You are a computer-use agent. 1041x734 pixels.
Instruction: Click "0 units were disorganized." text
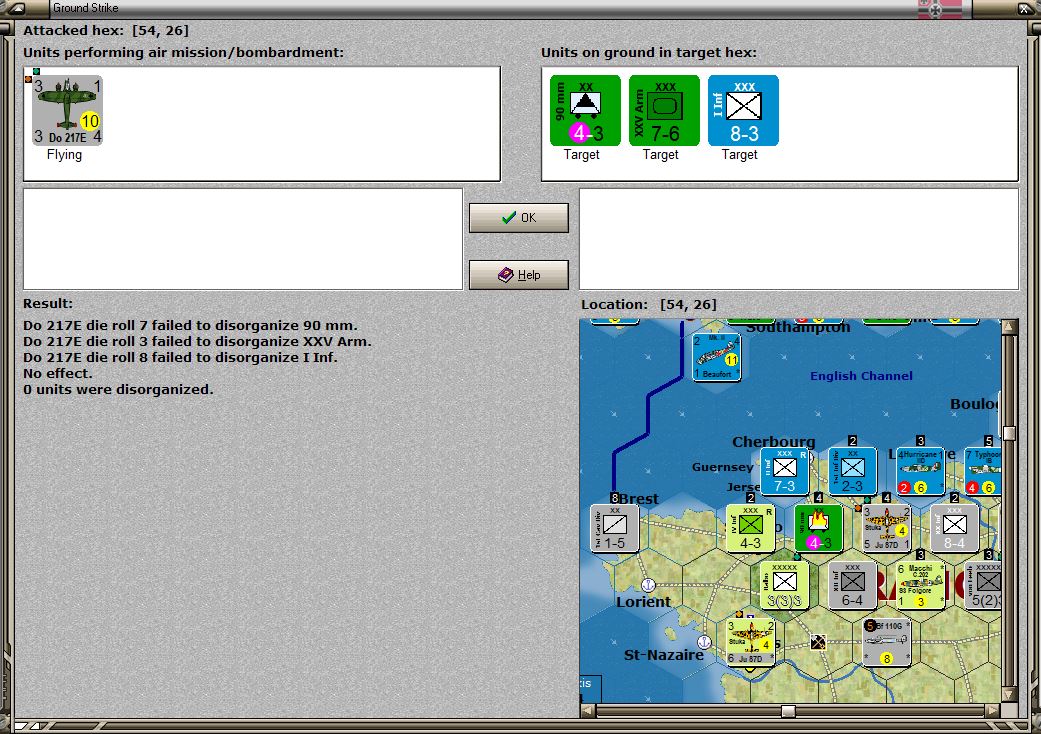[x=118, y=390]
